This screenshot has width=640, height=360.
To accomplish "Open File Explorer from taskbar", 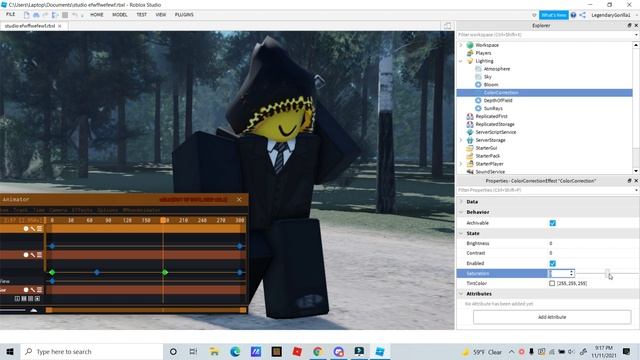I will click(x=214, y=351).
